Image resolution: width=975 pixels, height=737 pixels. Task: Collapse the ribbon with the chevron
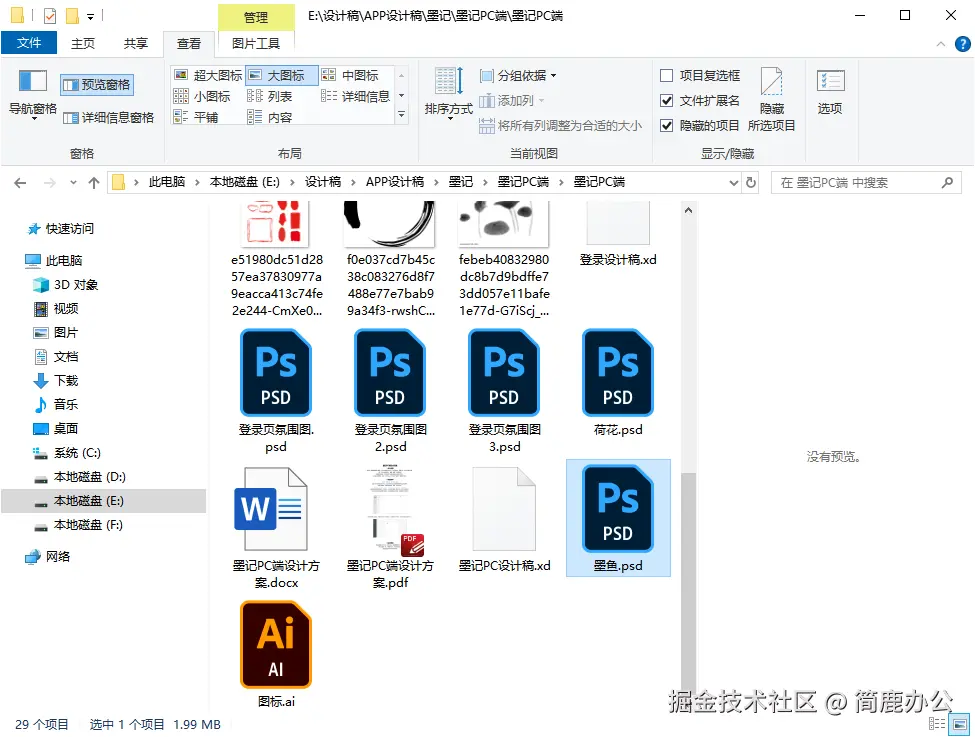941,44
